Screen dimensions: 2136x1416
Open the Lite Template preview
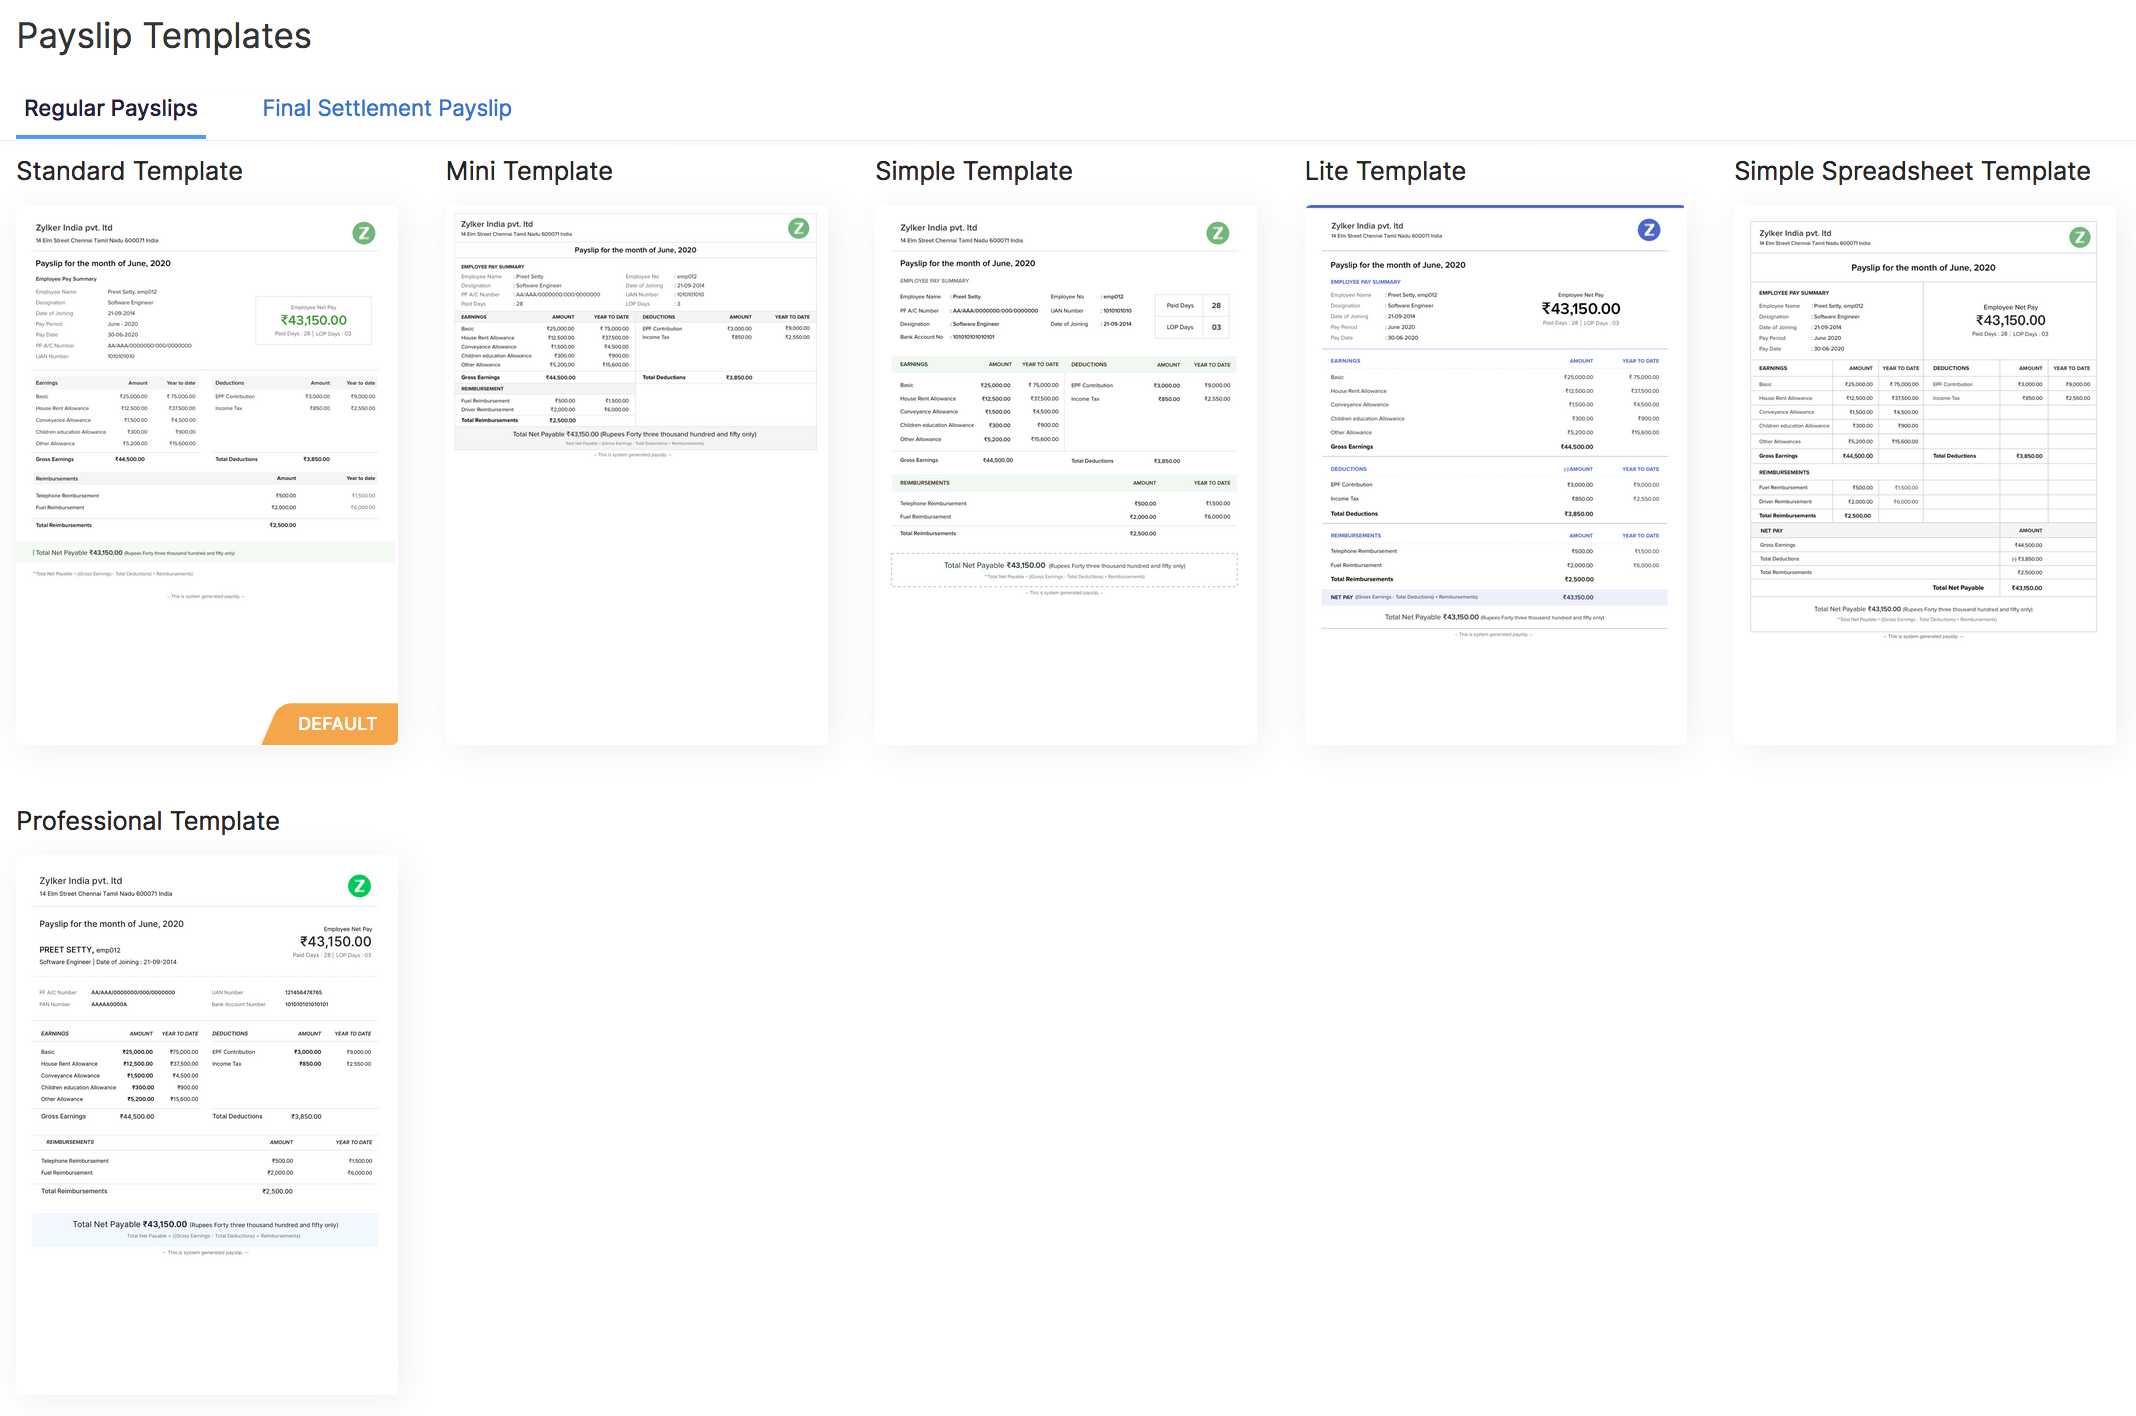(1495, 470)
